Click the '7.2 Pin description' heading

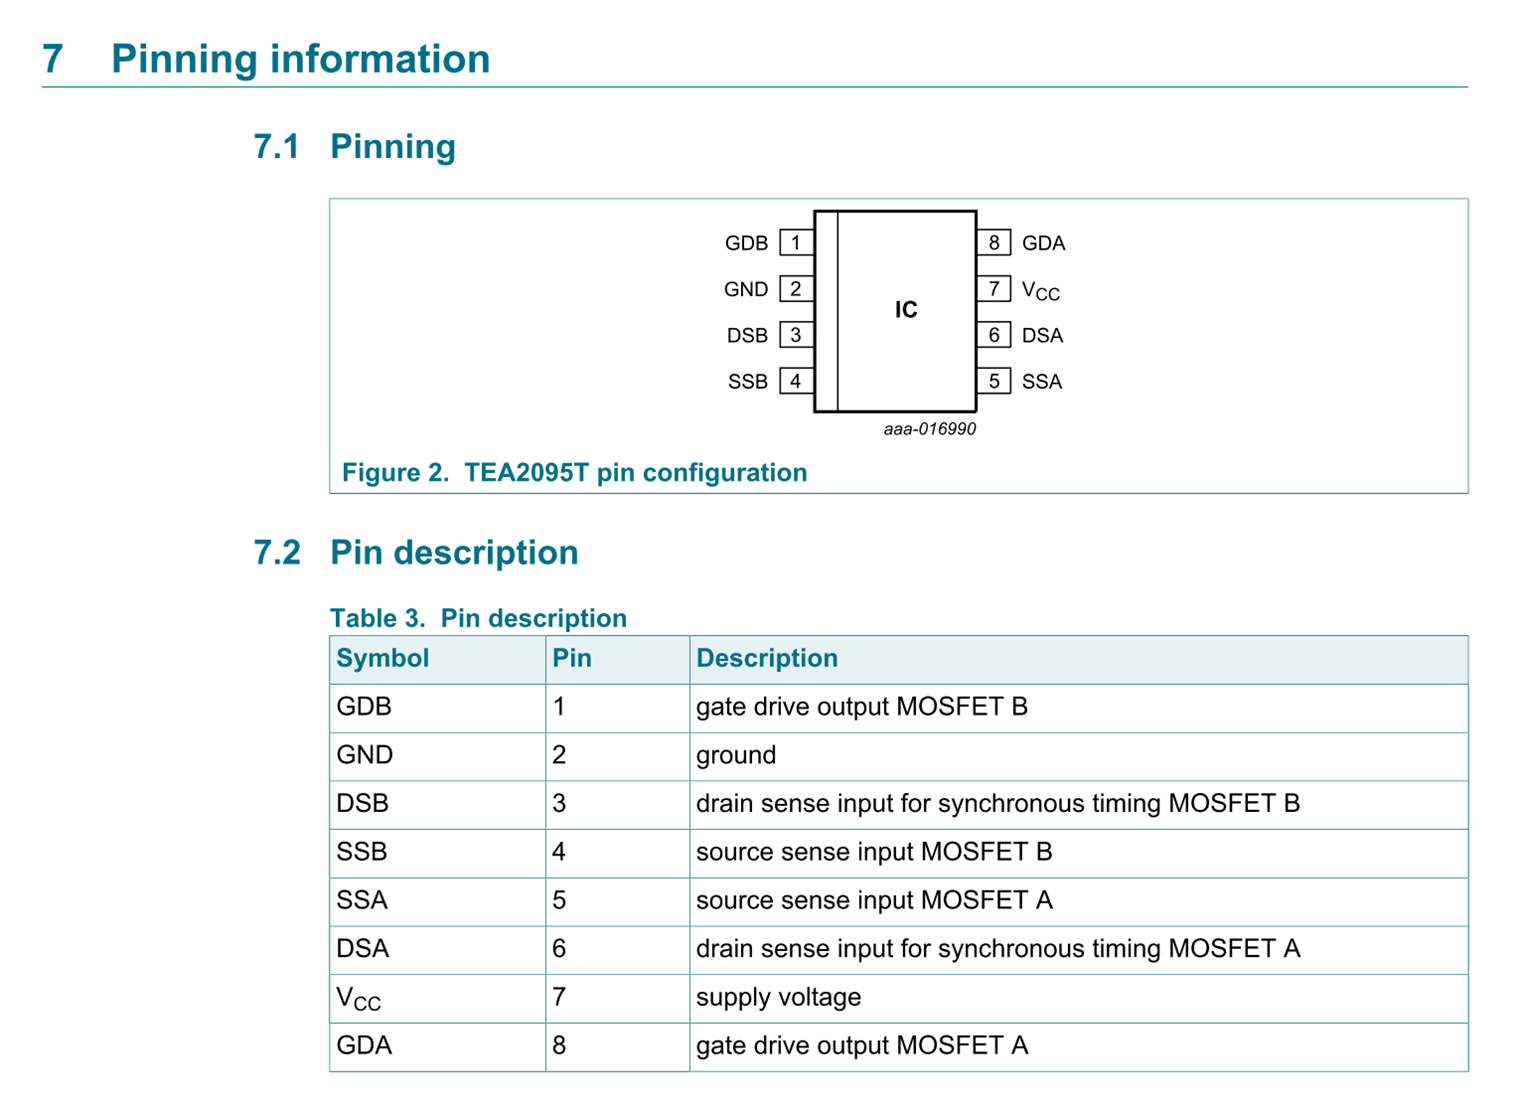(x=416, y=552)
